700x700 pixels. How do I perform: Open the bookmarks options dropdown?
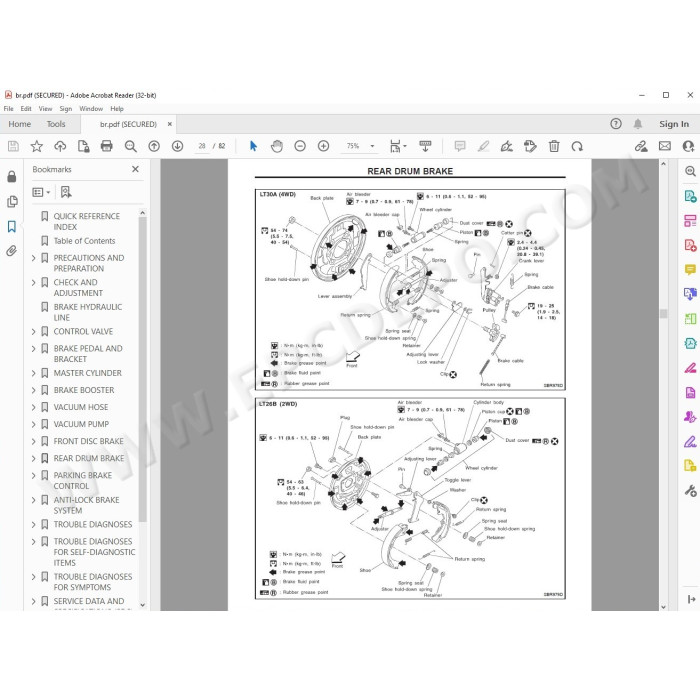click(41, 192)
